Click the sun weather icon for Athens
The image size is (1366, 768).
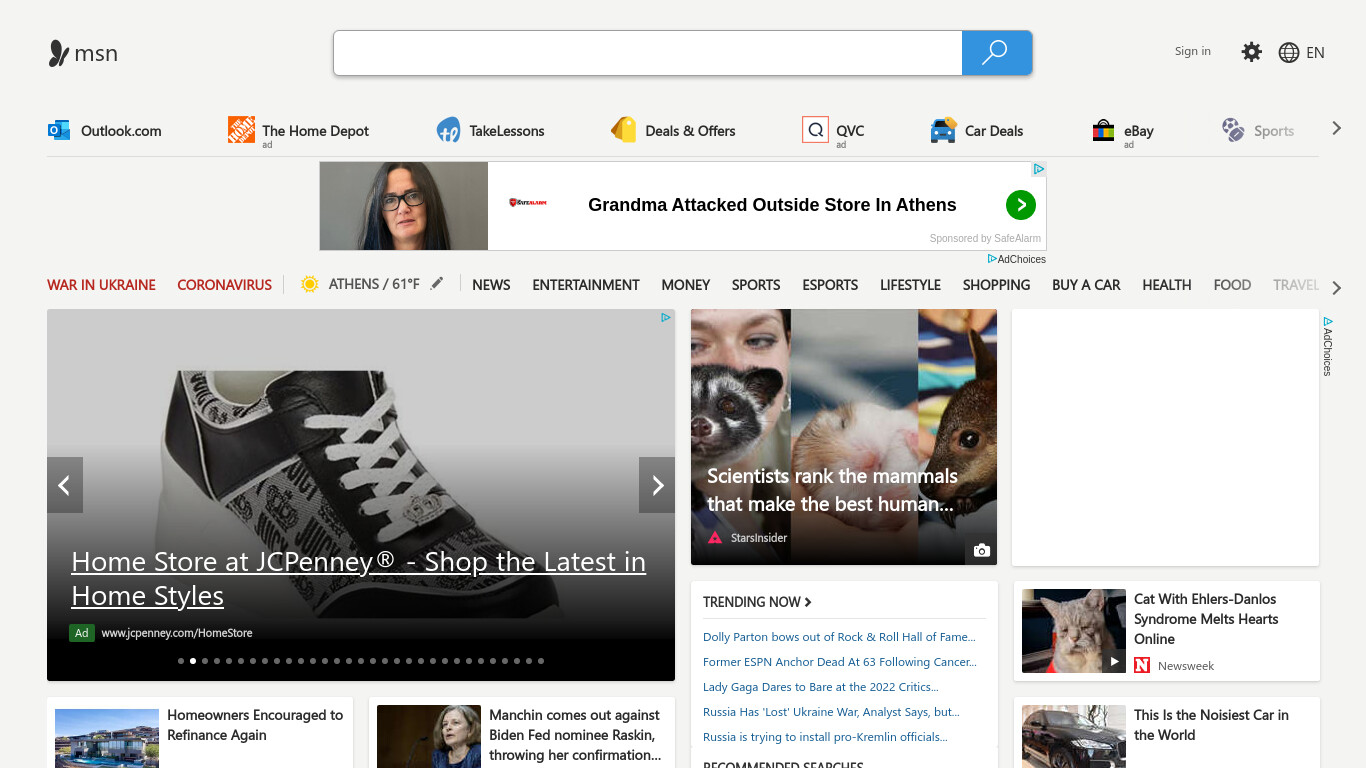click(x=310, y=284)
